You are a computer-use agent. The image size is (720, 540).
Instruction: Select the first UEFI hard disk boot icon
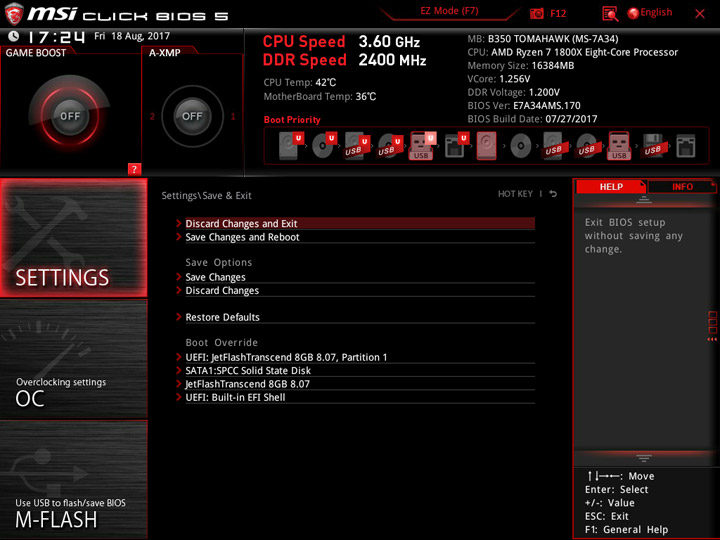[290, 146]
